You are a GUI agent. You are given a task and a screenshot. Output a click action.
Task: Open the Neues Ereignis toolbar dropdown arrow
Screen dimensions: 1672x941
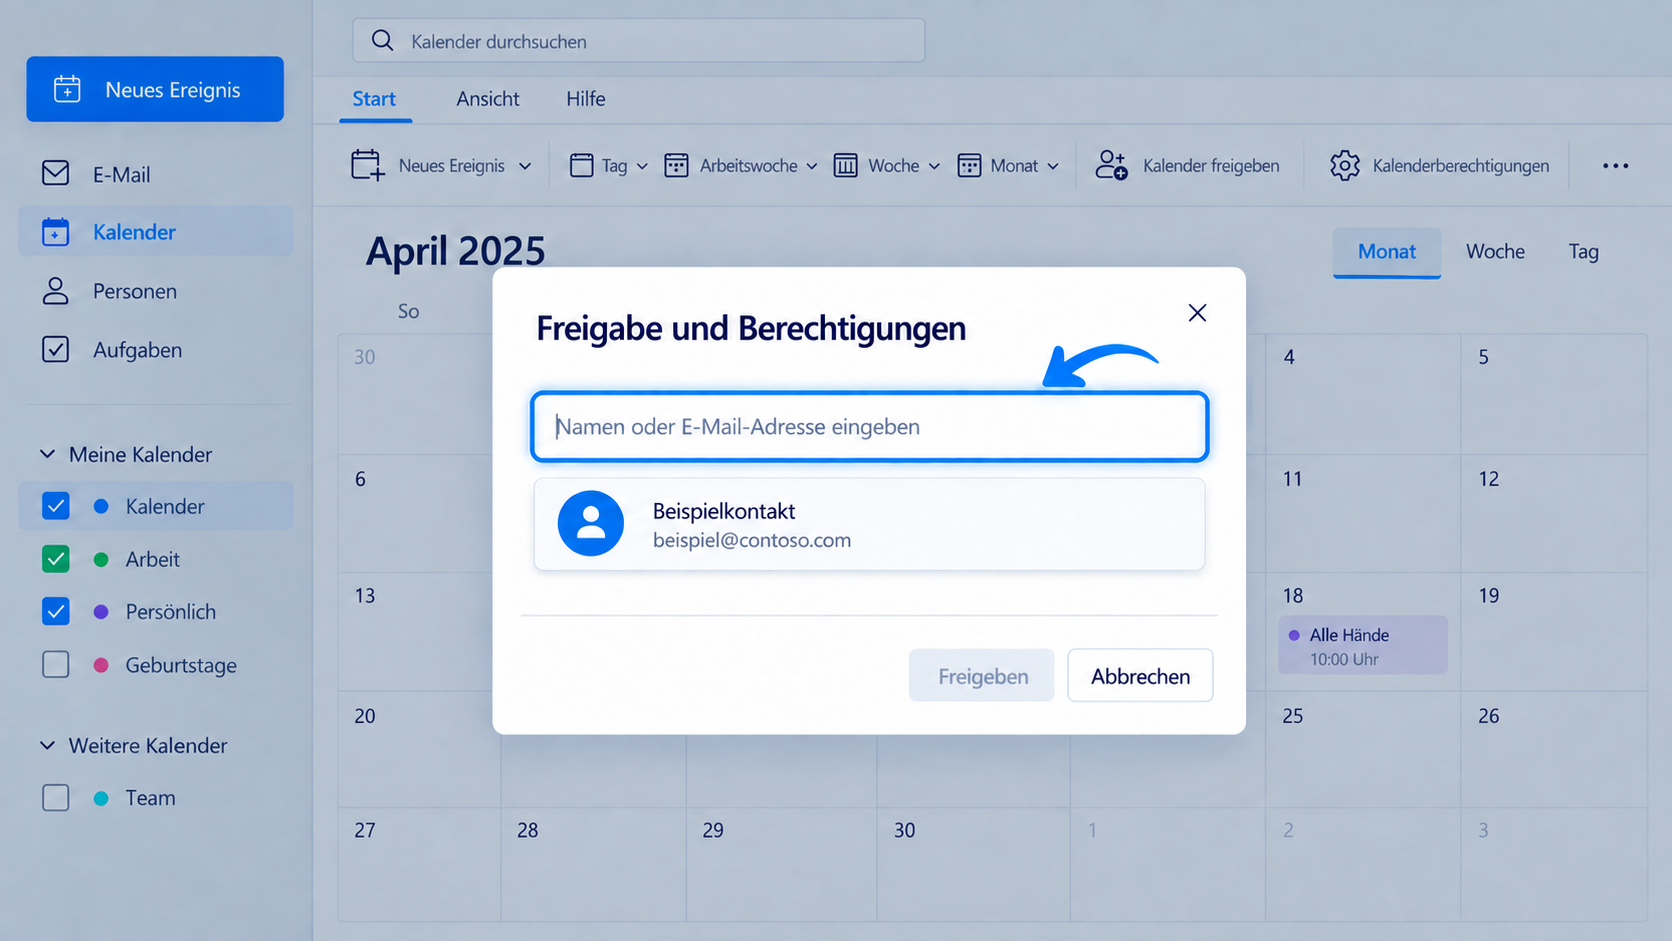(x=525, y=166)
